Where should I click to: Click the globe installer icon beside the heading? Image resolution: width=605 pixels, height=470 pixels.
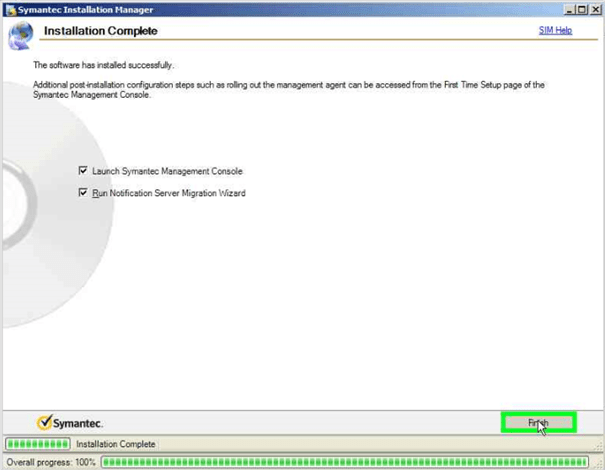tap(20, 36)
